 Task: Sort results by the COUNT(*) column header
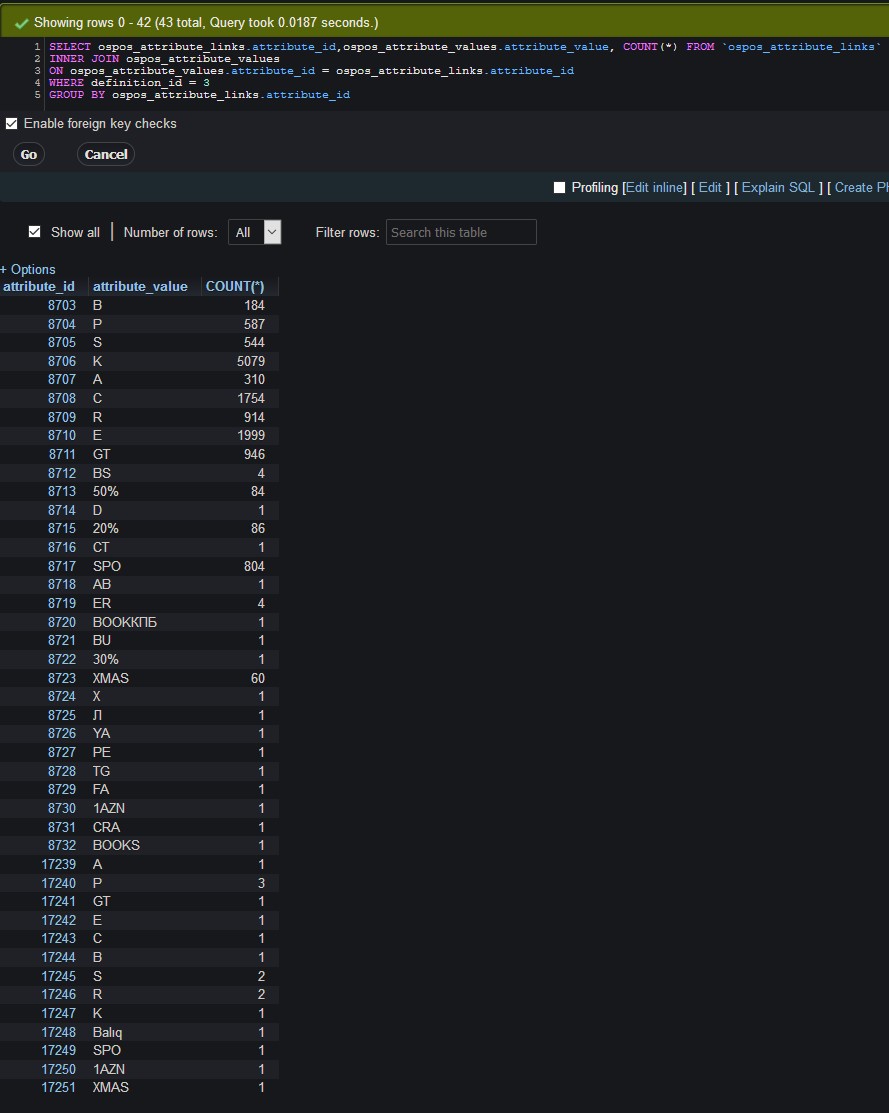tap(234, 286)
